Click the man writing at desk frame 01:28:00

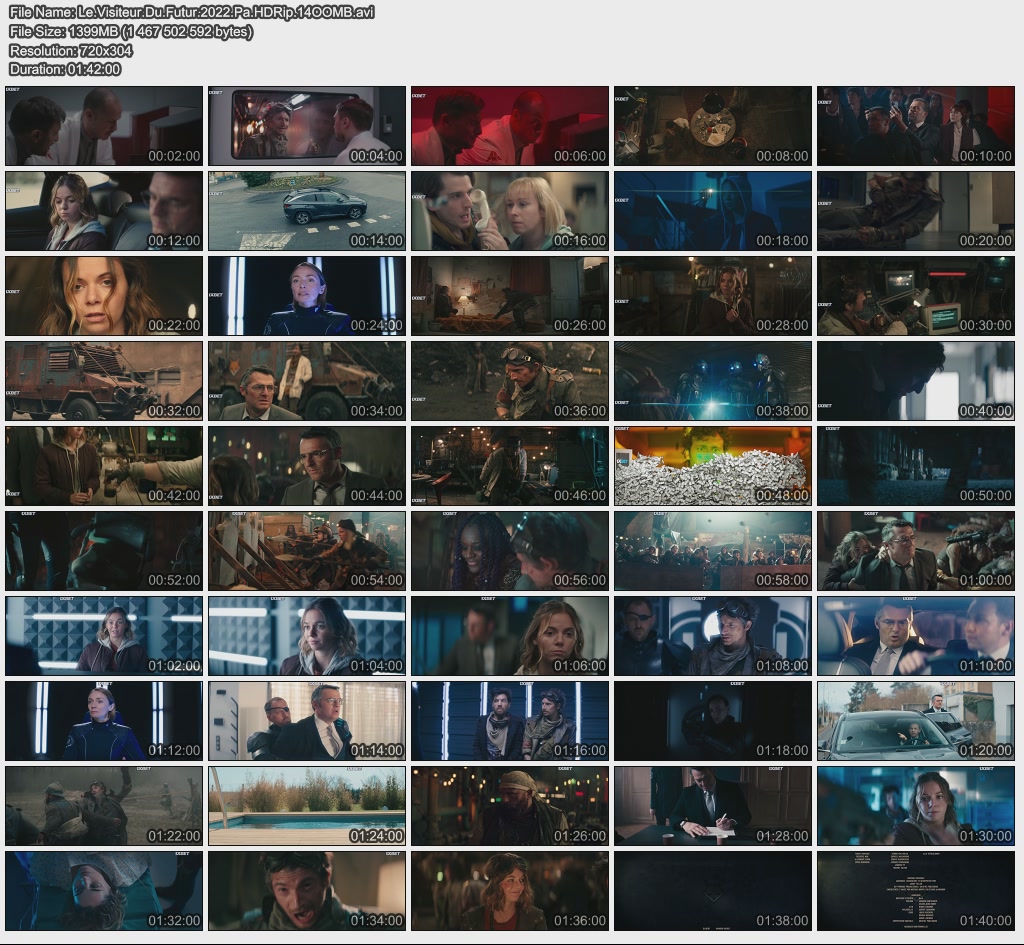point(712,806)
